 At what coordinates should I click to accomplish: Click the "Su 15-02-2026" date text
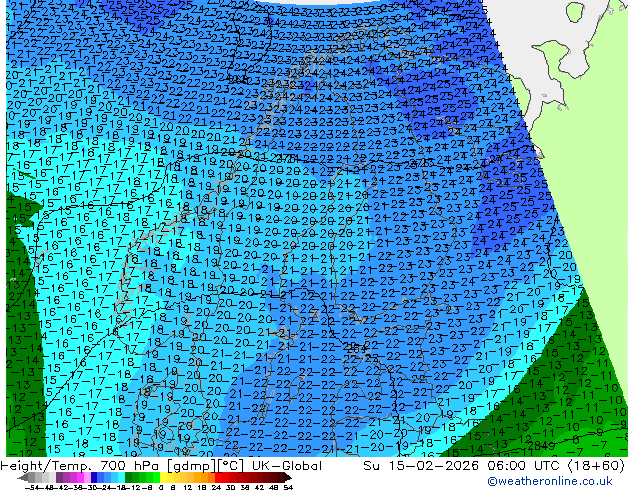coord(422,466)
